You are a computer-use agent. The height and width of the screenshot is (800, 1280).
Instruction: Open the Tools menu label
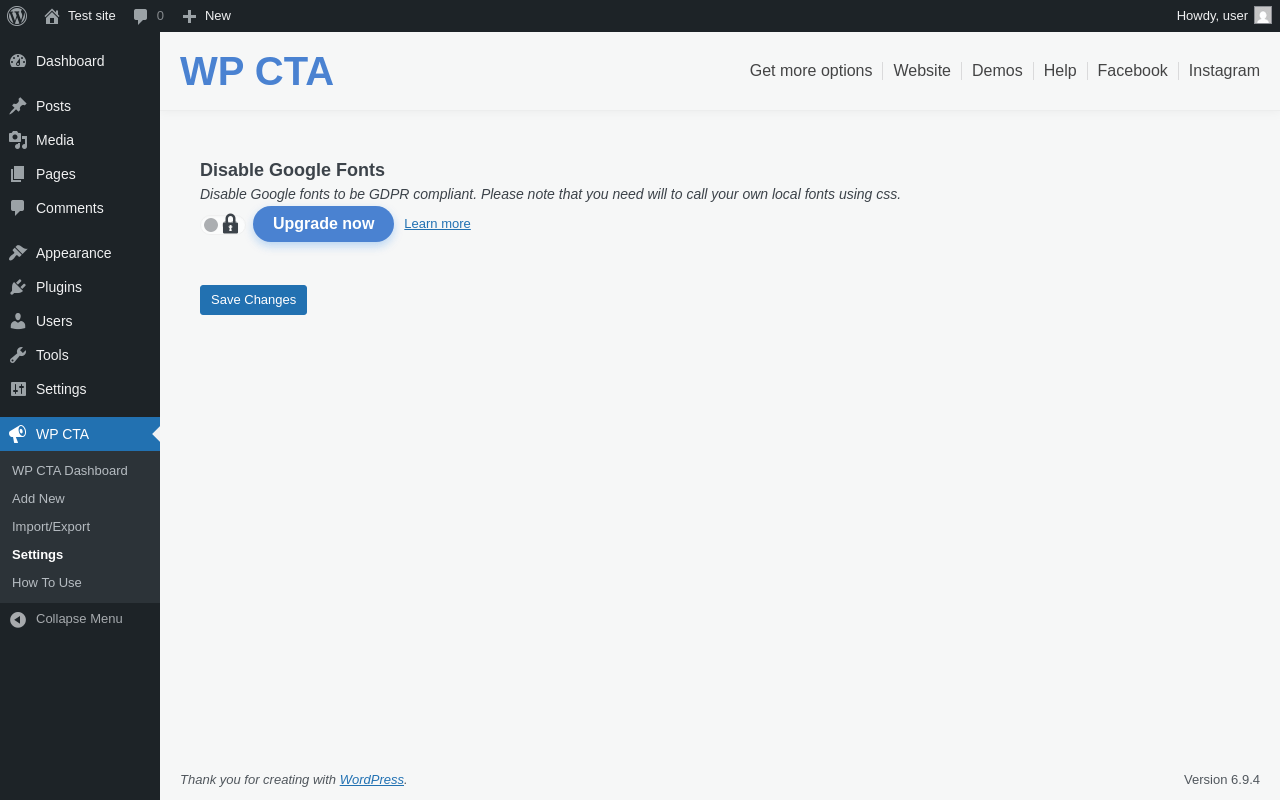52,355
